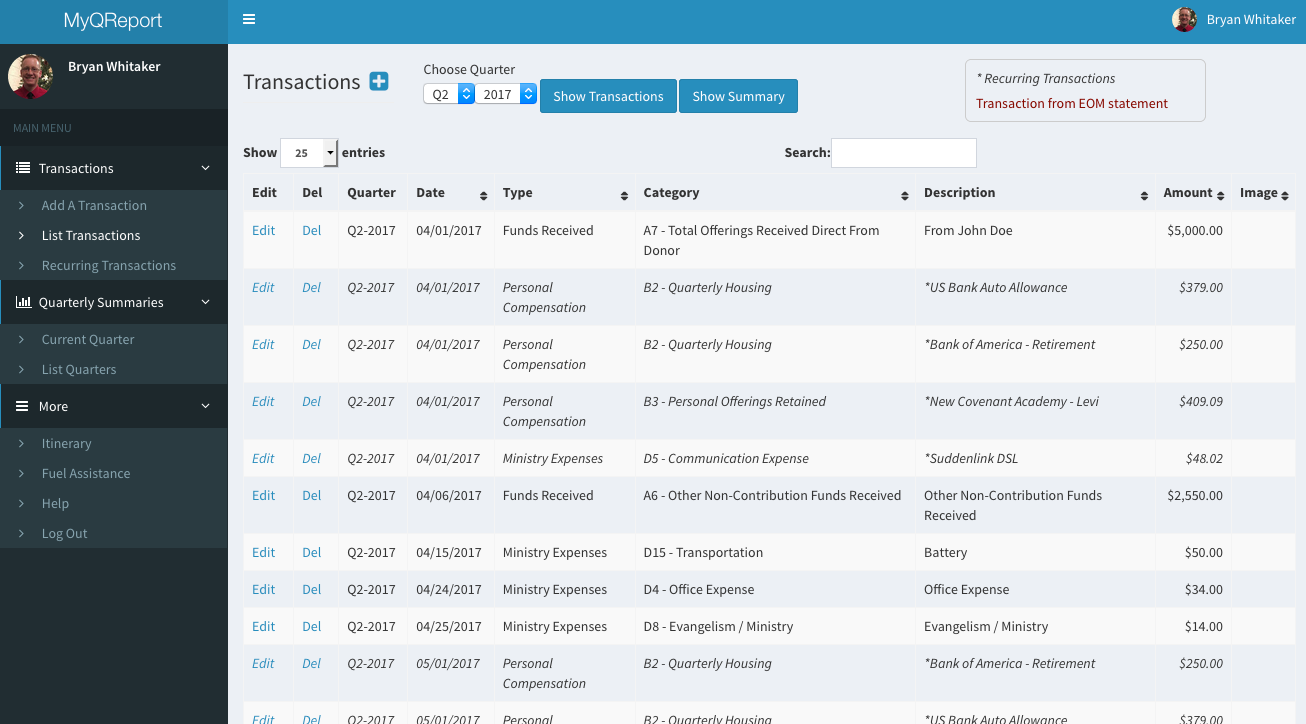1306x724 pixels.
Task: Edit the 05/01 Bank of America Retirement row
Action: pyautogui.click(x=263, y=663)
